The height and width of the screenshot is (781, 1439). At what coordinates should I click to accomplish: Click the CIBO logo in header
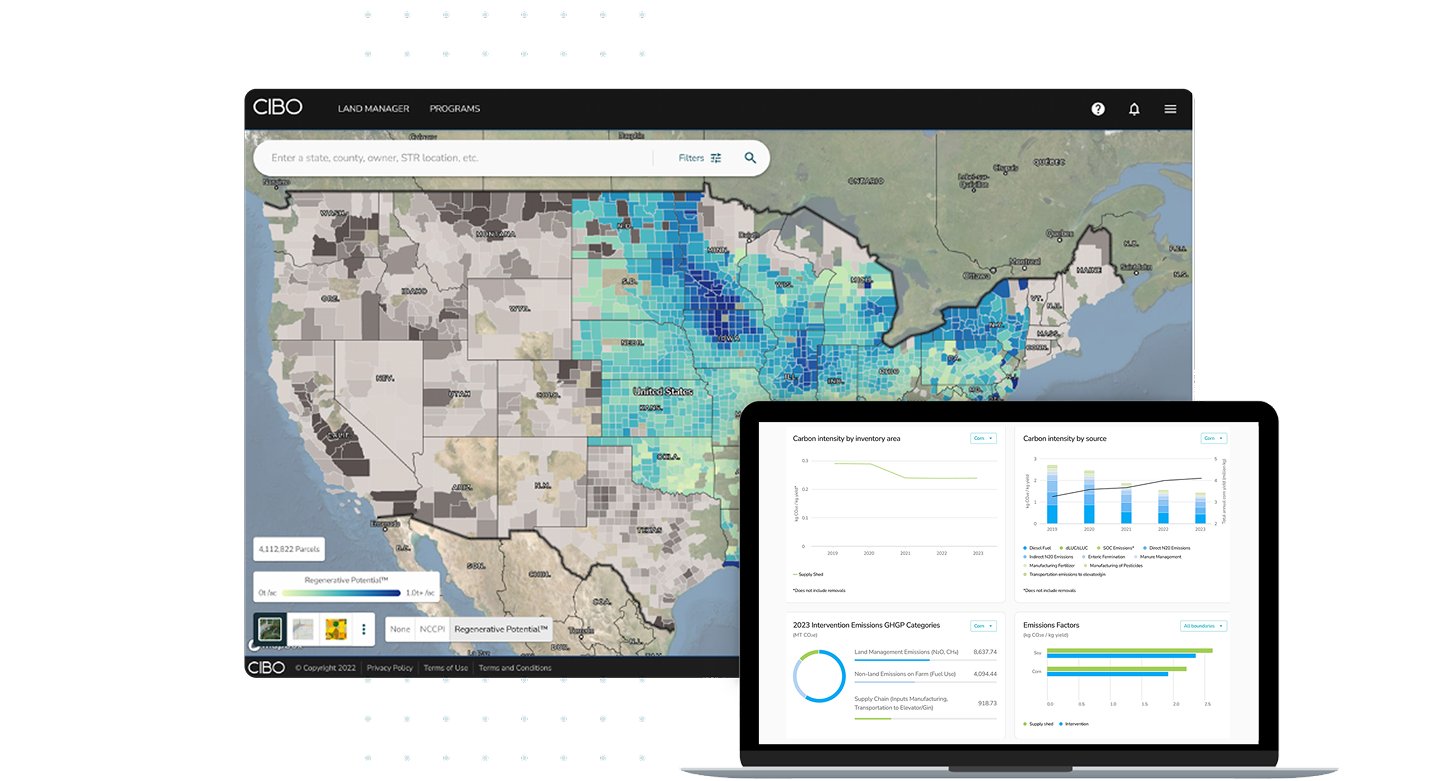coord(277,108)
